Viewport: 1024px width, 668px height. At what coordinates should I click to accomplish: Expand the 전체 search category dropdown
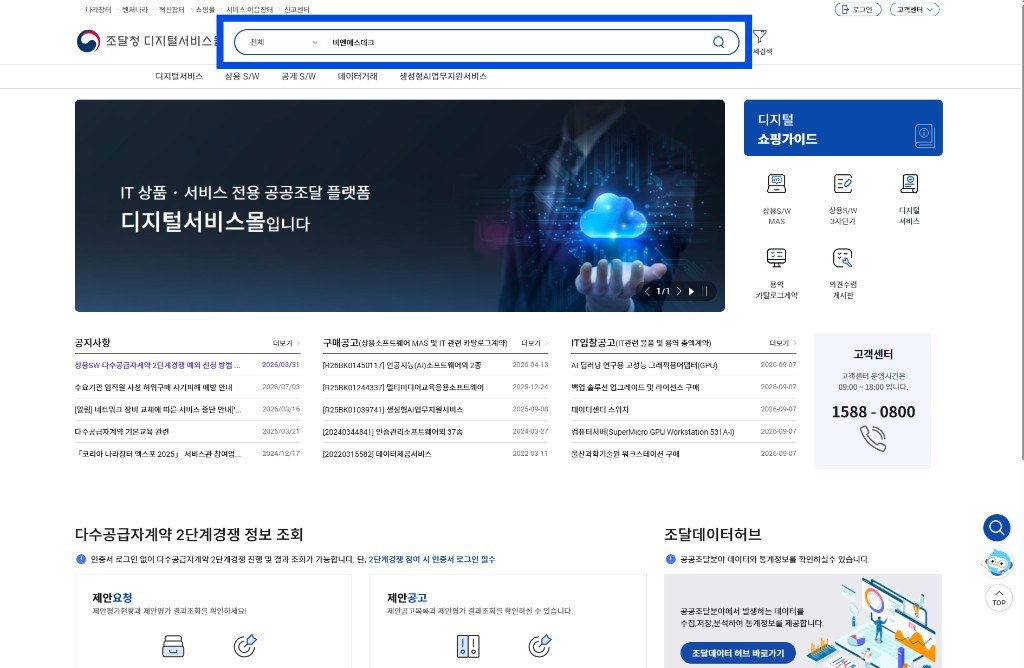284,42
